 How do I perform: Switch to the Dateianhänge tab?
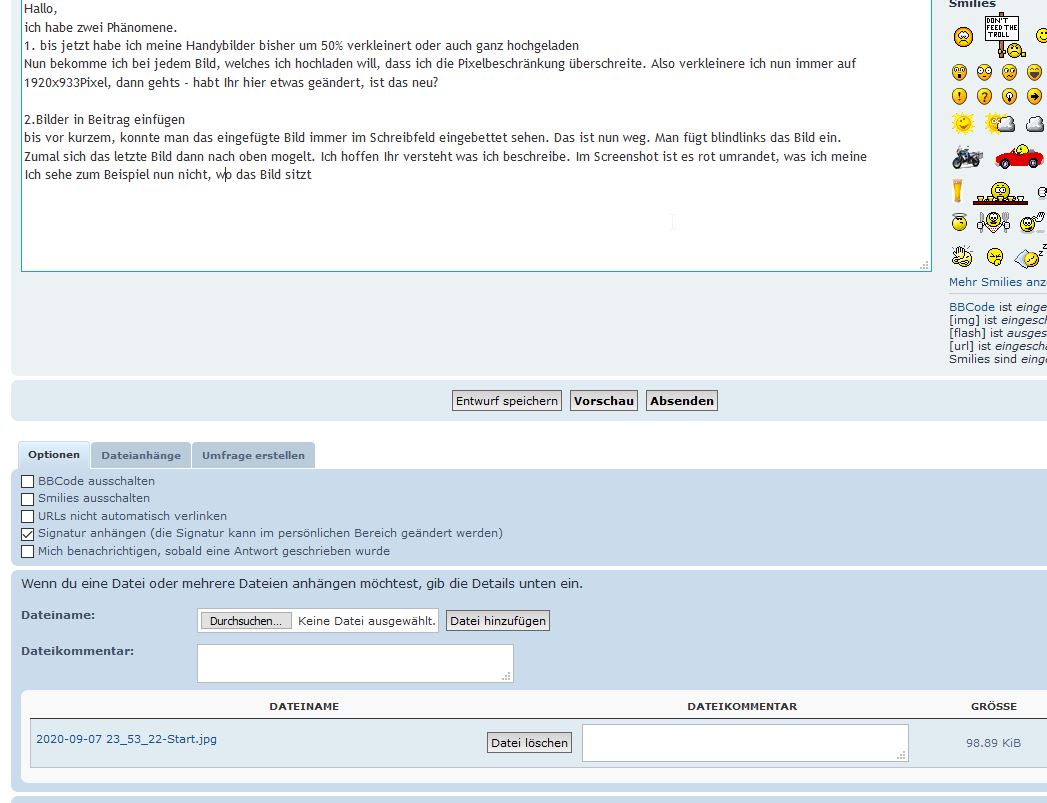pos(141,455)
